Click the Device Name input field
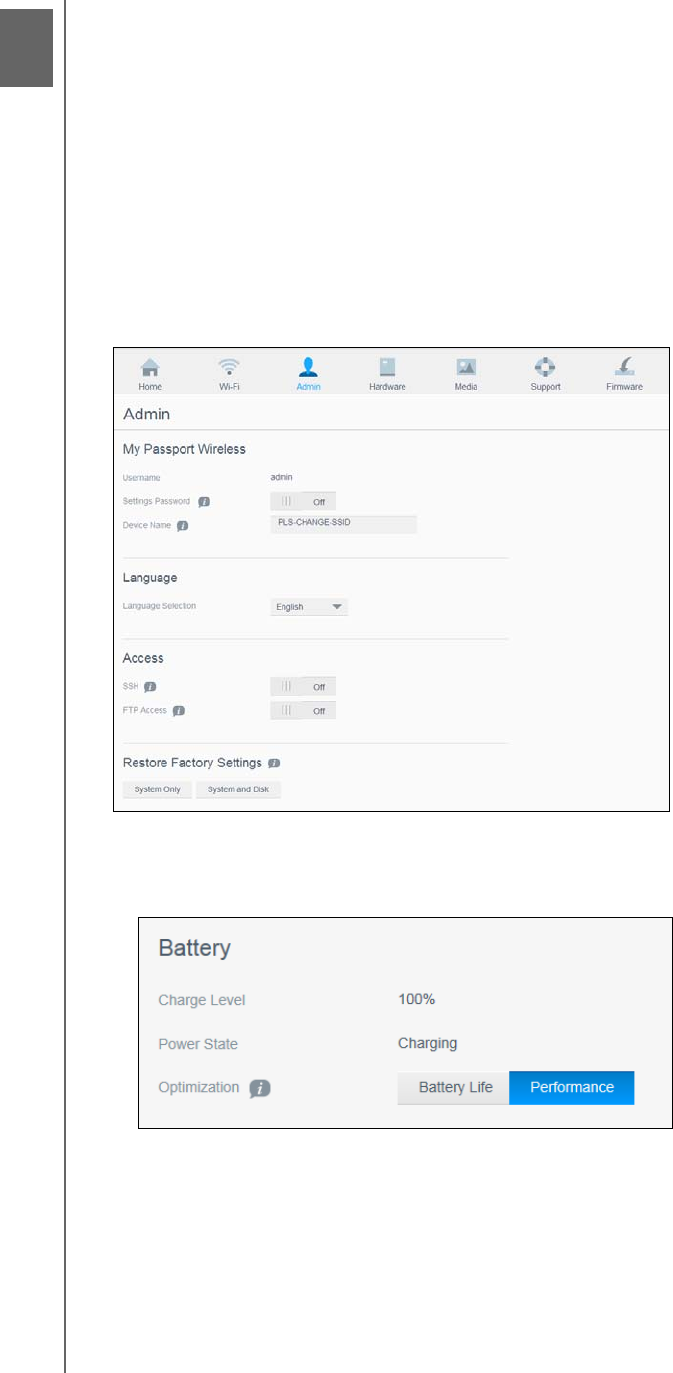The height and width of the screenshot is (1373, 673). (343, 525)
